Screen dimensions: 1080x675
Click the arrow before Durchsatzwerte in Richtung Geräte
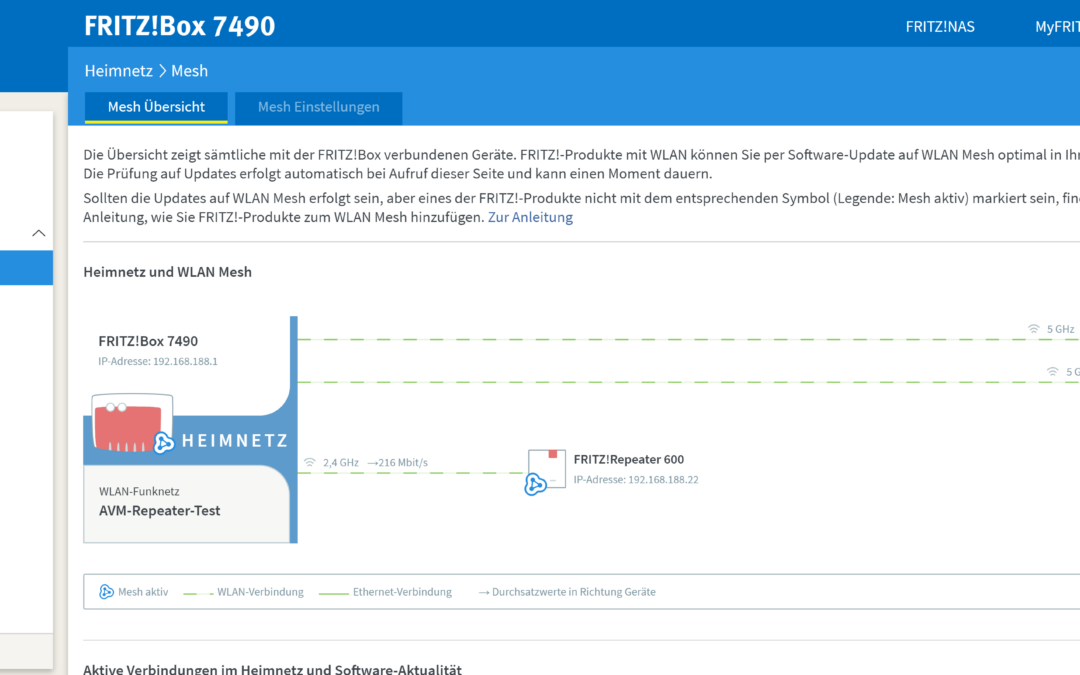484,592
